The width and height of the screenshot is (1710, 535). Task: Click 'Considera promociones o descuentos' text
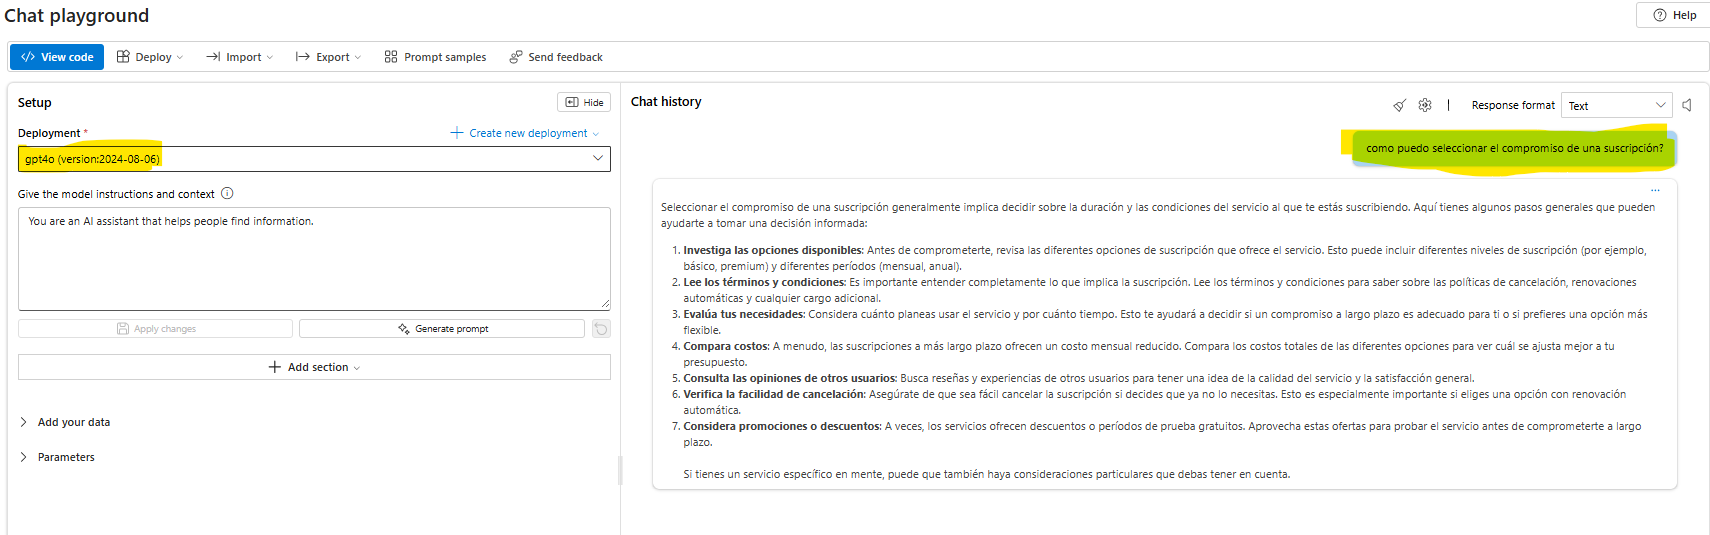pos(782,426)
